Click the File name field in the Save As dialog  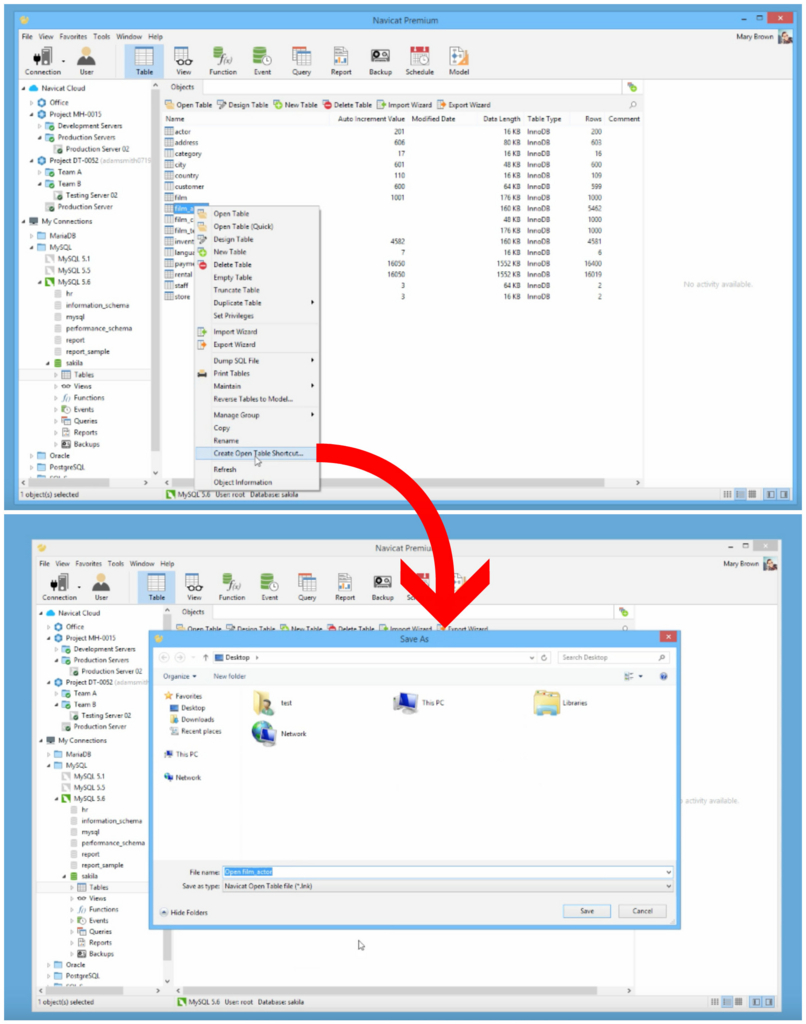447,872
